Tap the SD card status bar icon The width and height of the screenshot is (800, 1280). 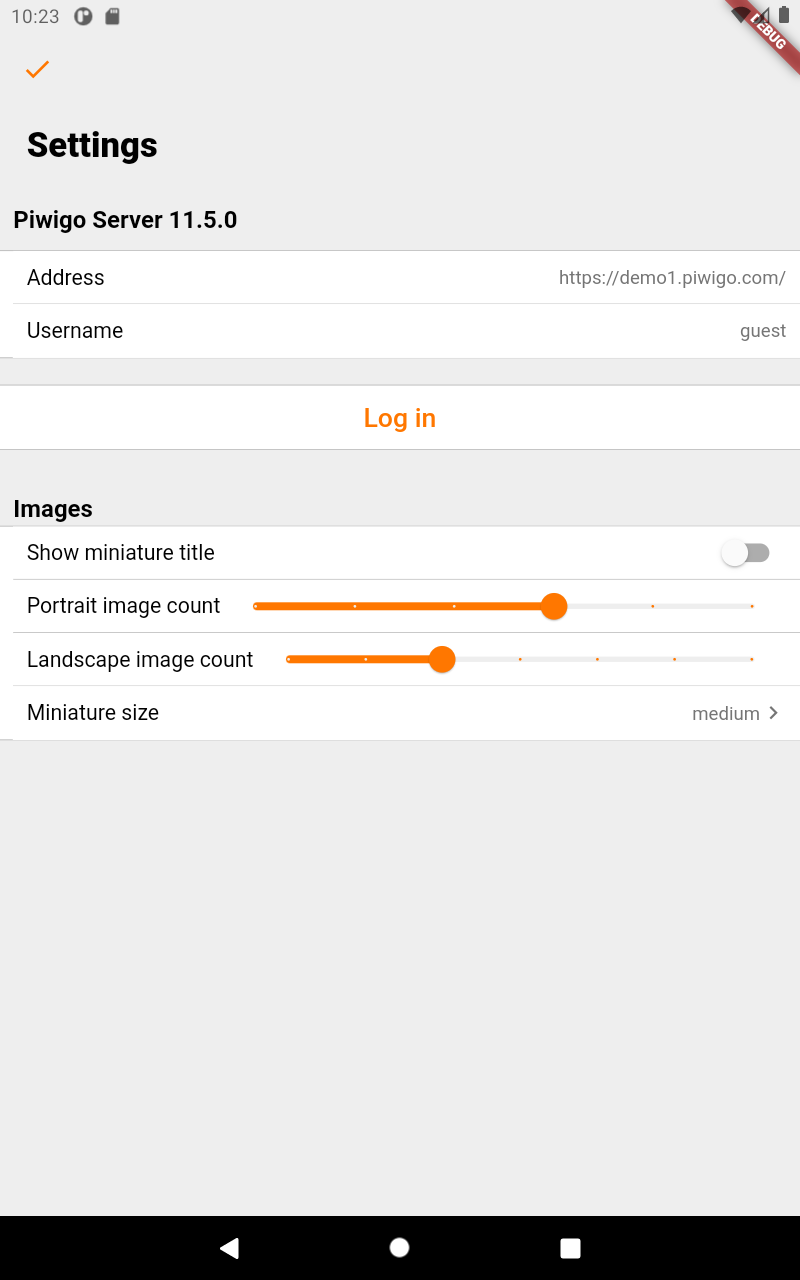click(x=113, y=17)
